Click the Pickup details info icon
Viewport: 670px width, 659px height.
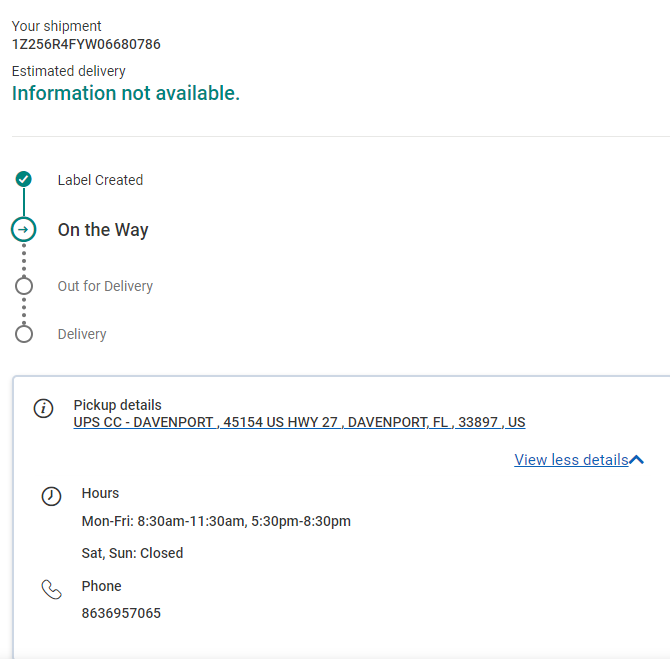click(43, 409)
